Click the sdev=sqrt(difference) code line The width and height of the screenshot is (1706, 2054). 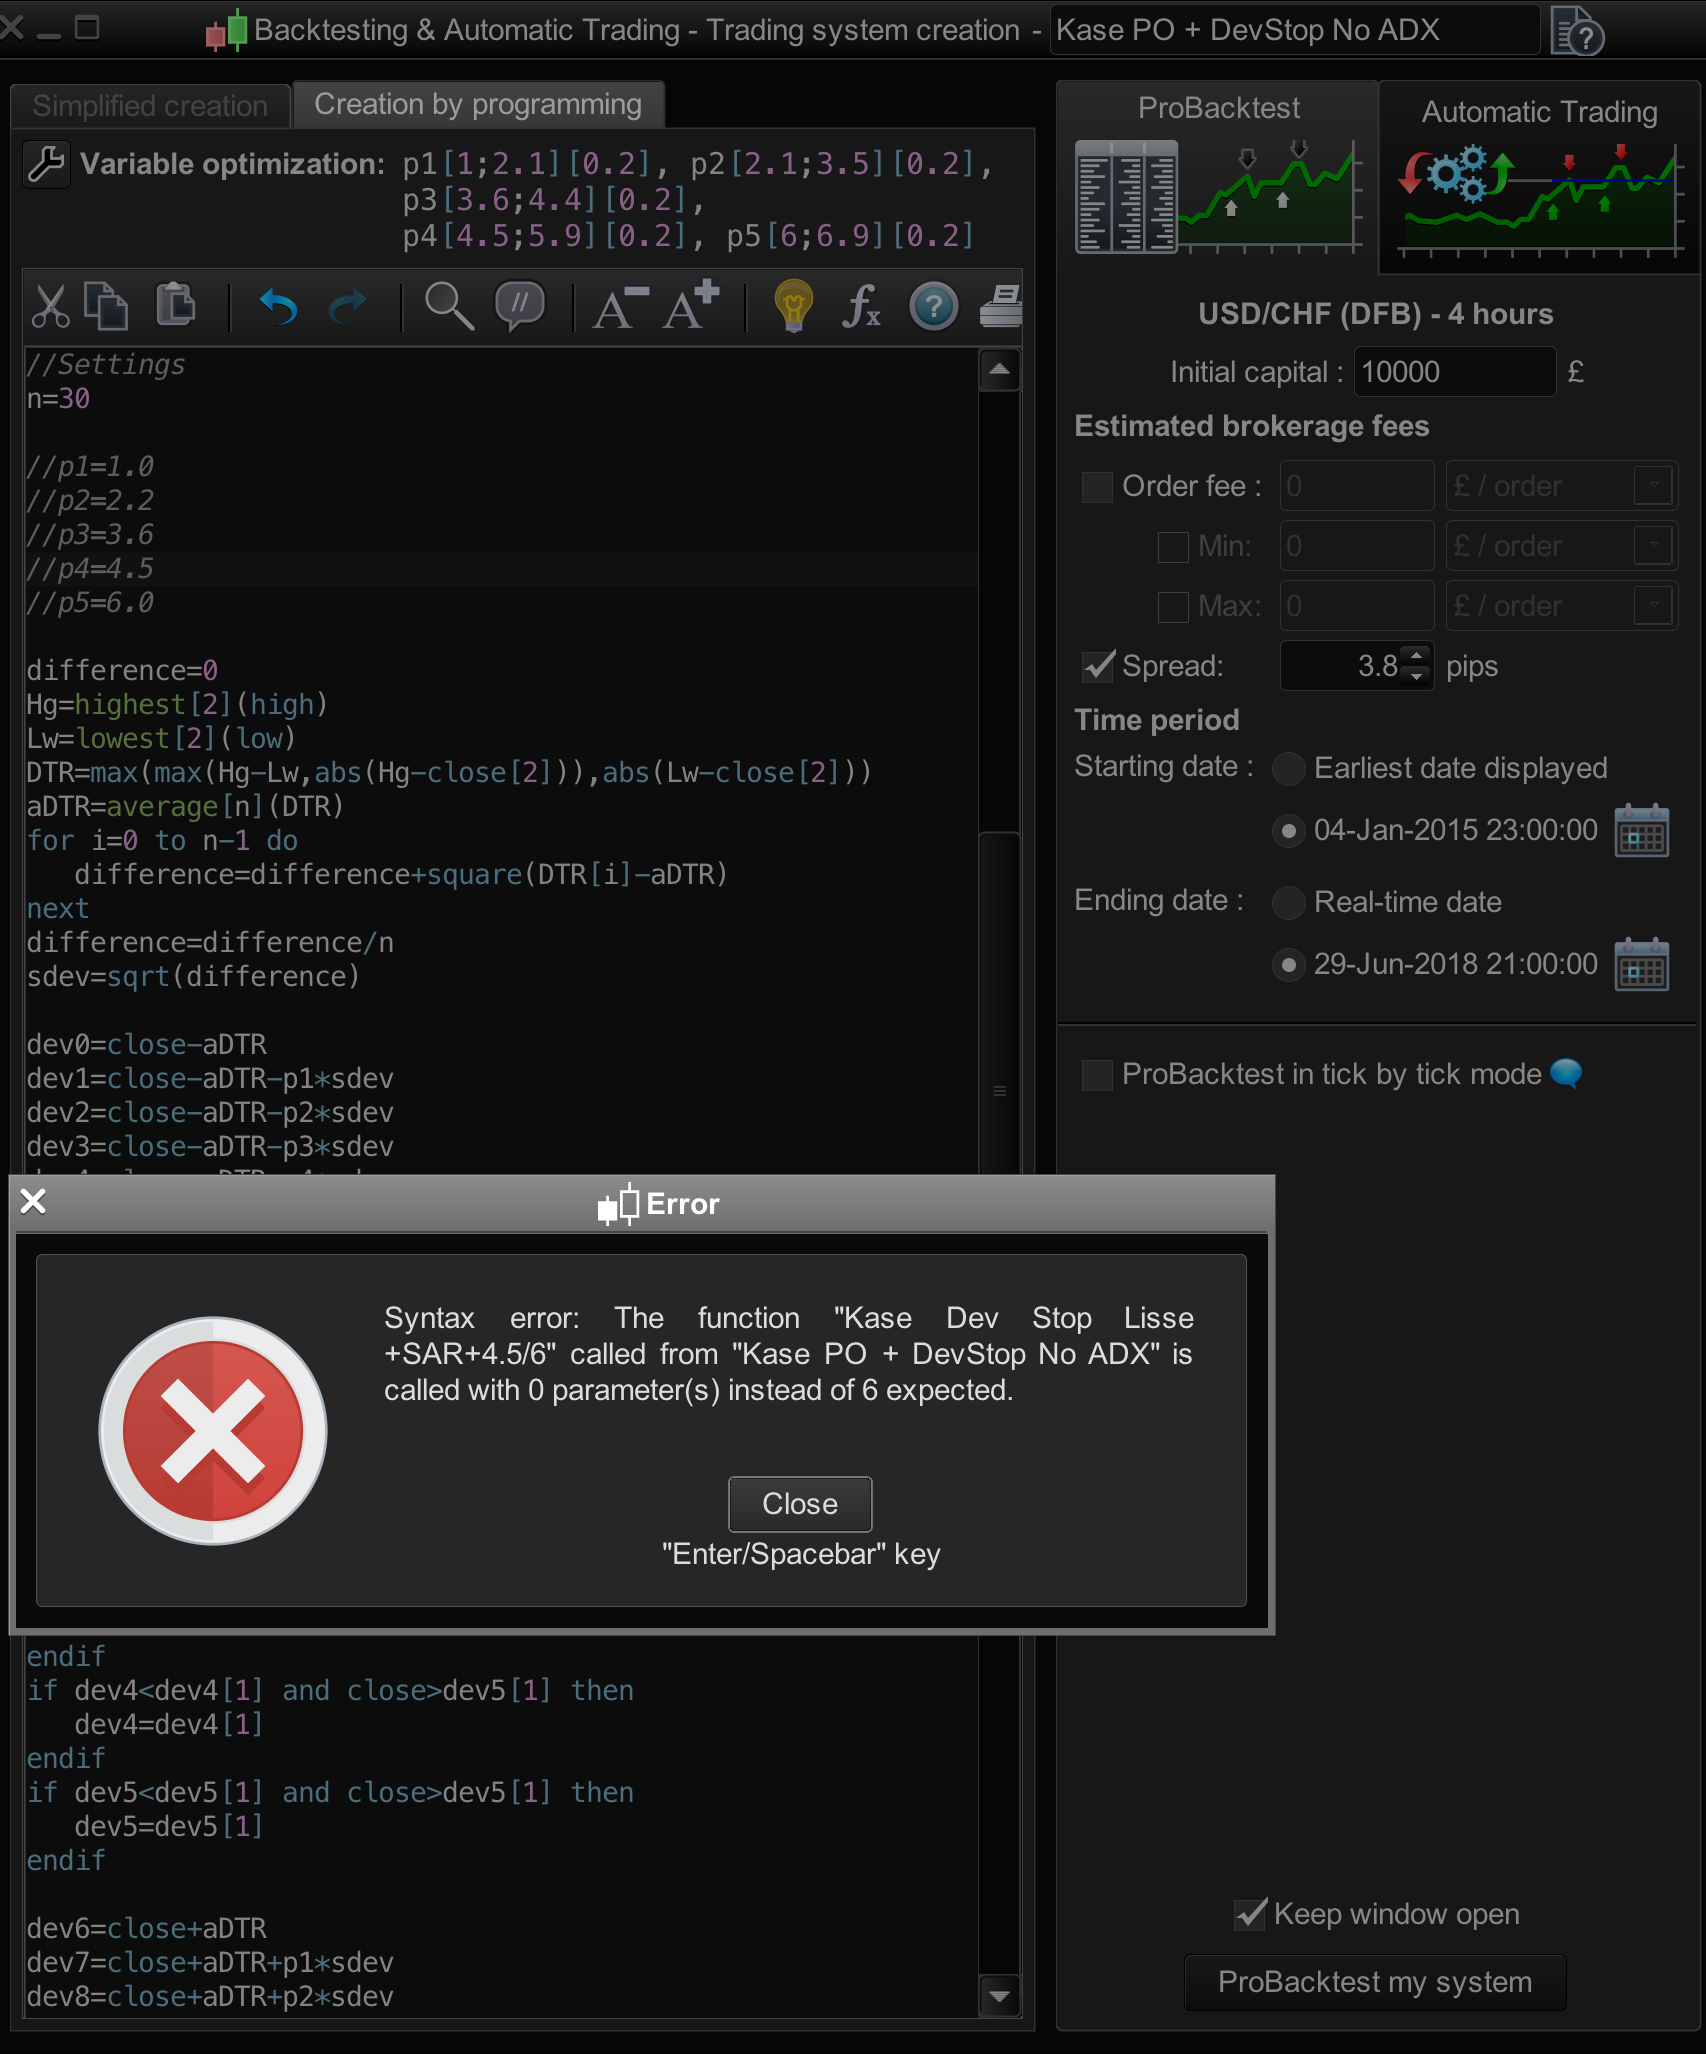[193, 977]
